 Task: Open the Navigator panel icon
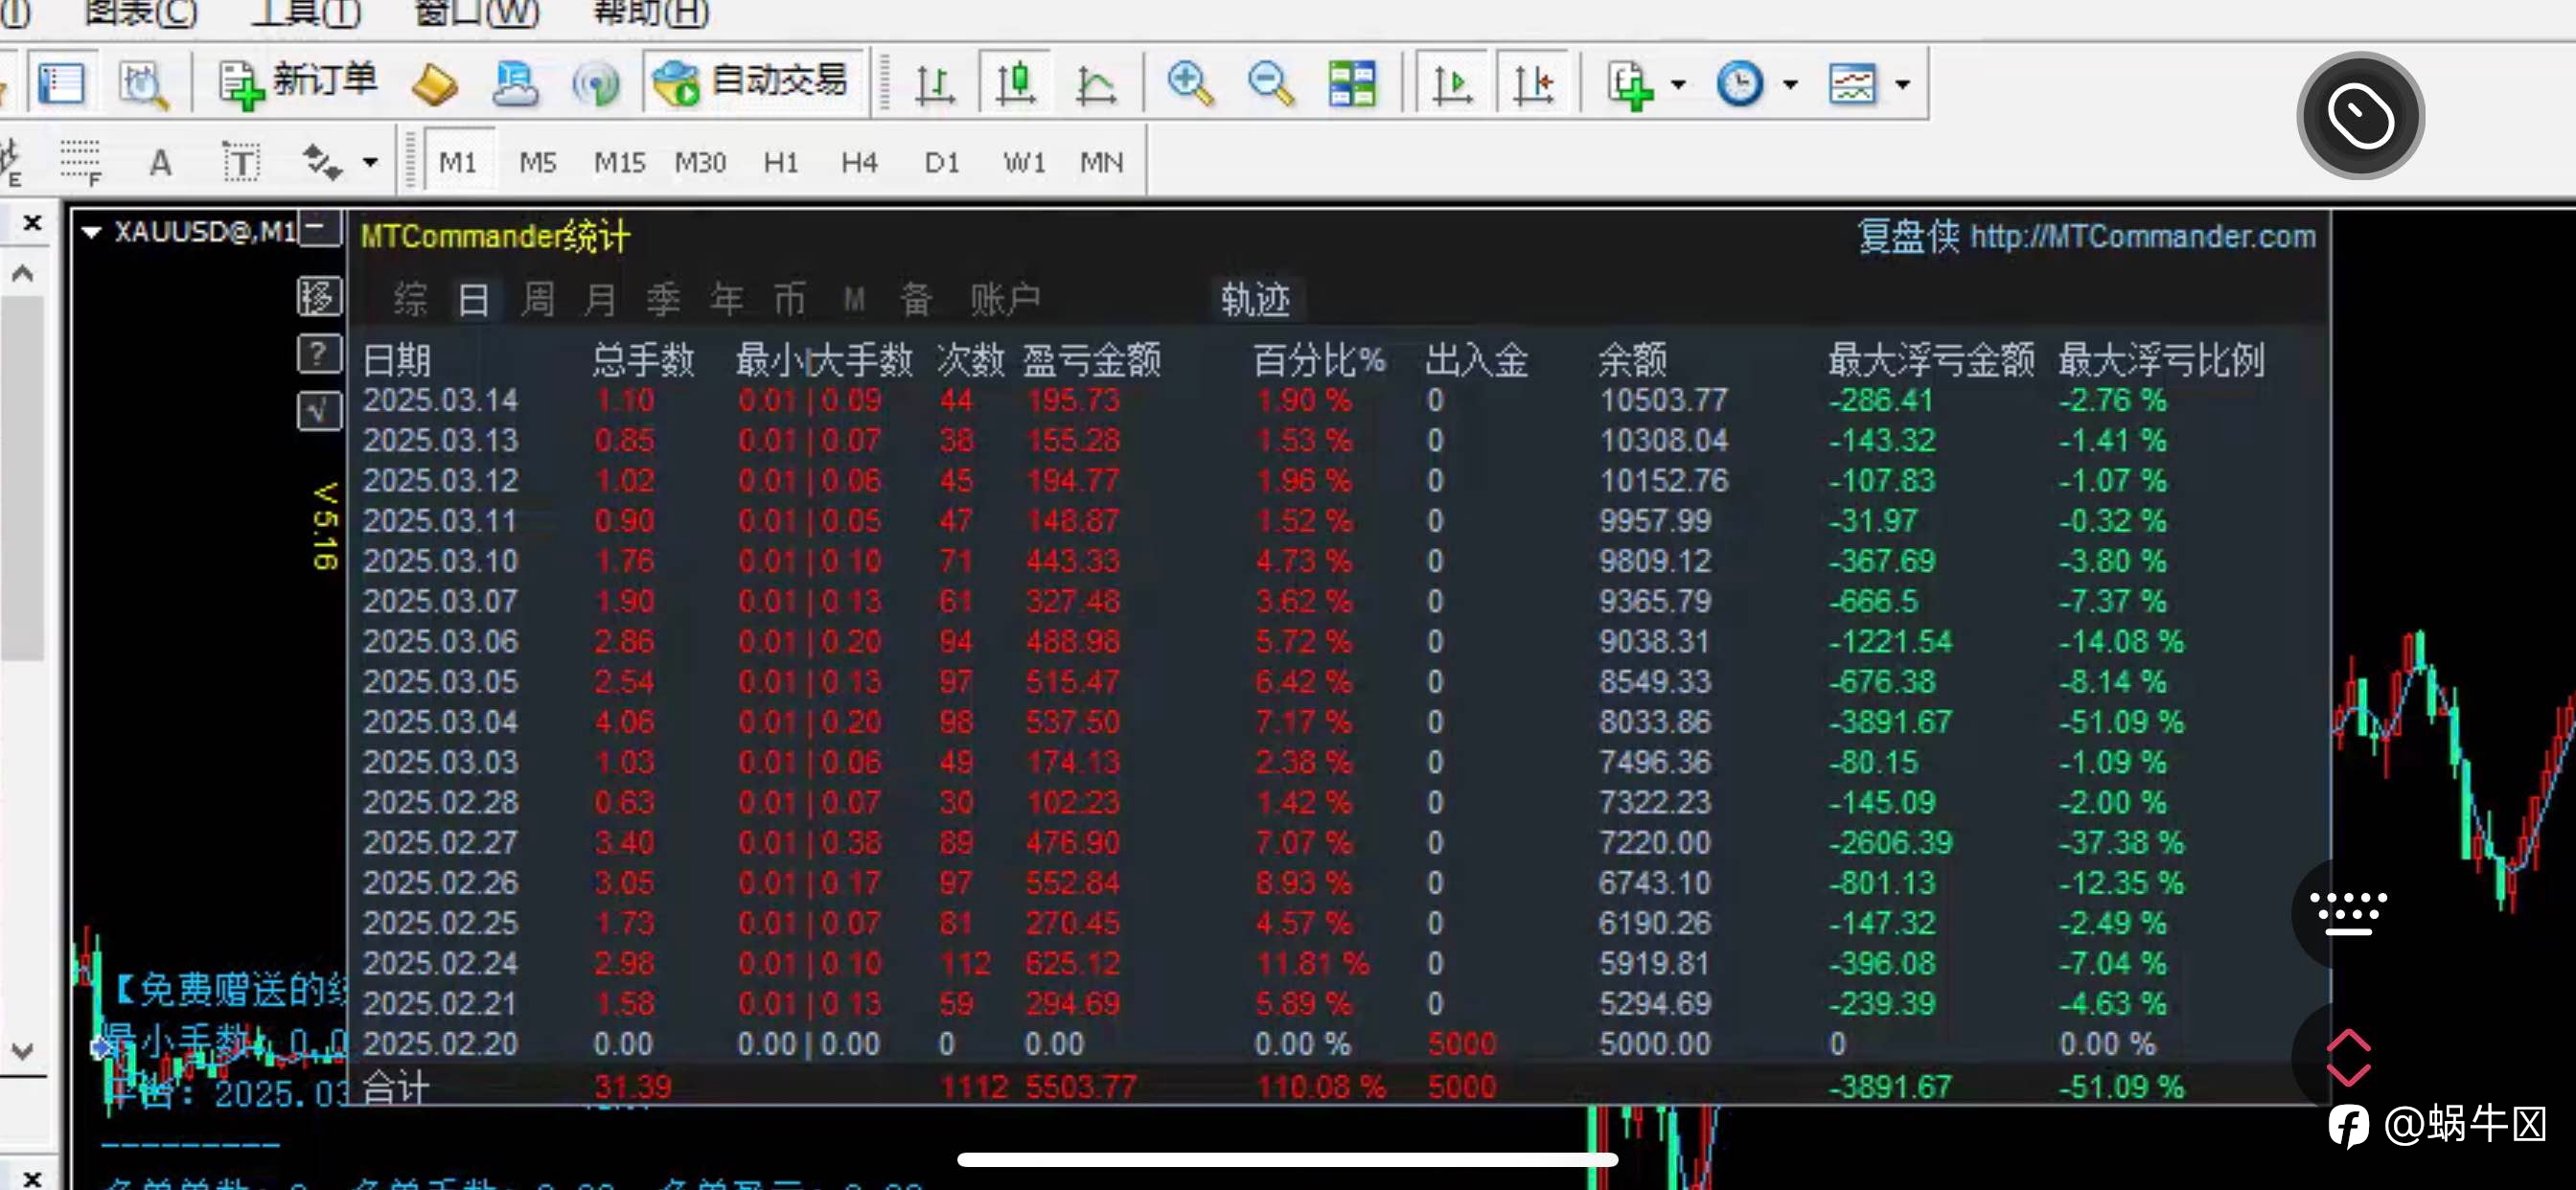click(515, 83)
